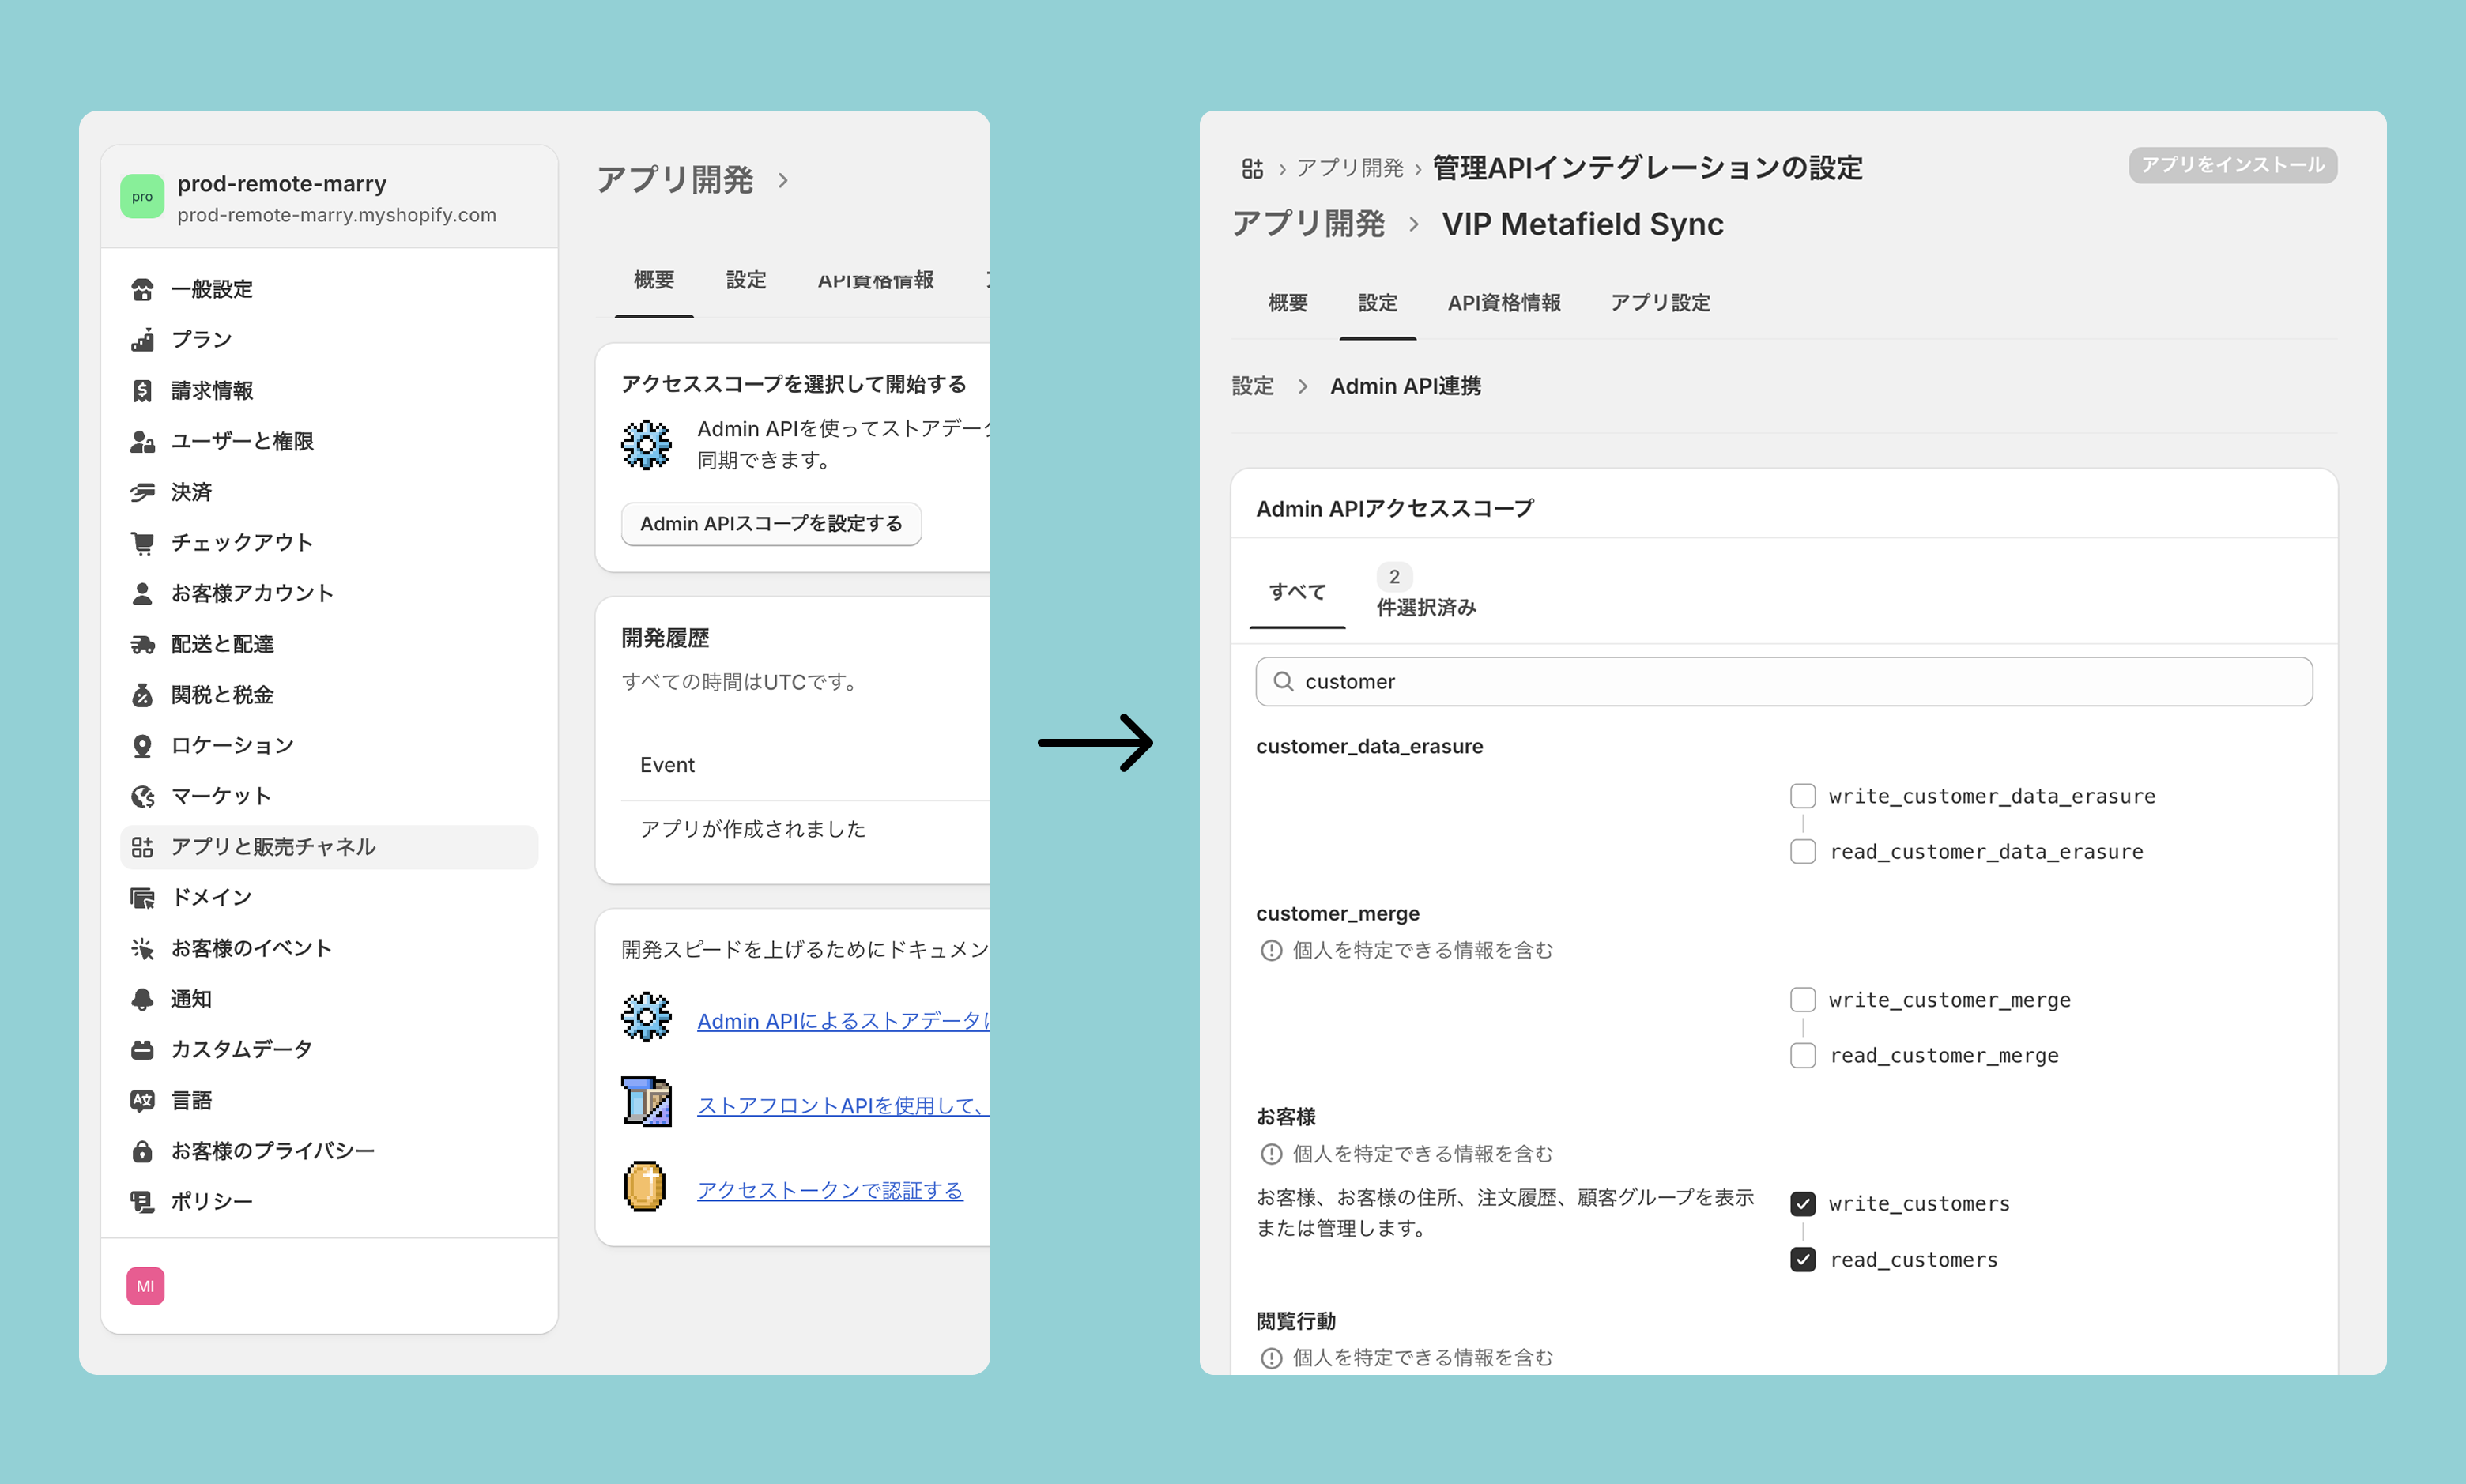Check the read_customer_merge scope
The height and width of the screenshot is (1484, 2466).
pyautogui.click(x=1802, y=1056)
